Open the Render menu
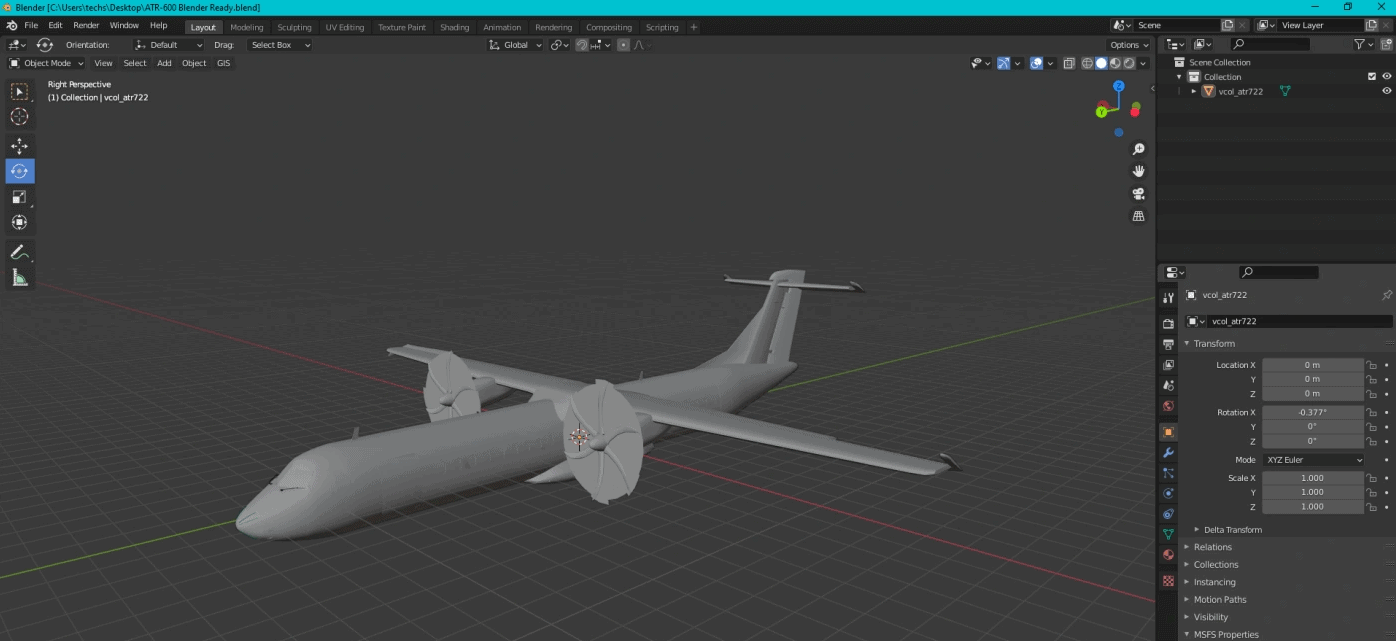This screenshot has height=641, width=1396. pyautogui.click(x=86, y=25)
